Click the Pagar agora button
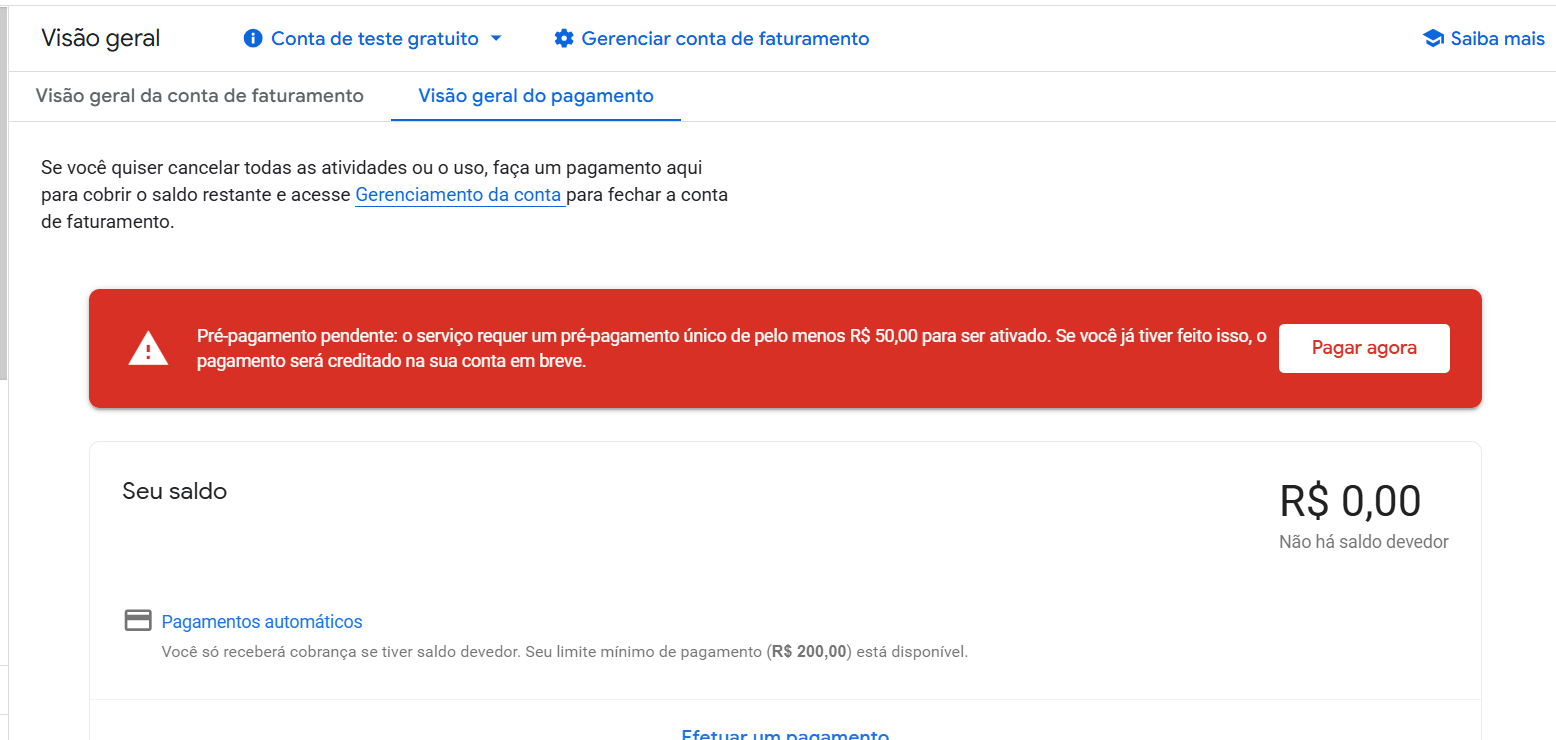Viewport: 1556px width, 740px height. pyautogui.click(x=1364, y=347)
